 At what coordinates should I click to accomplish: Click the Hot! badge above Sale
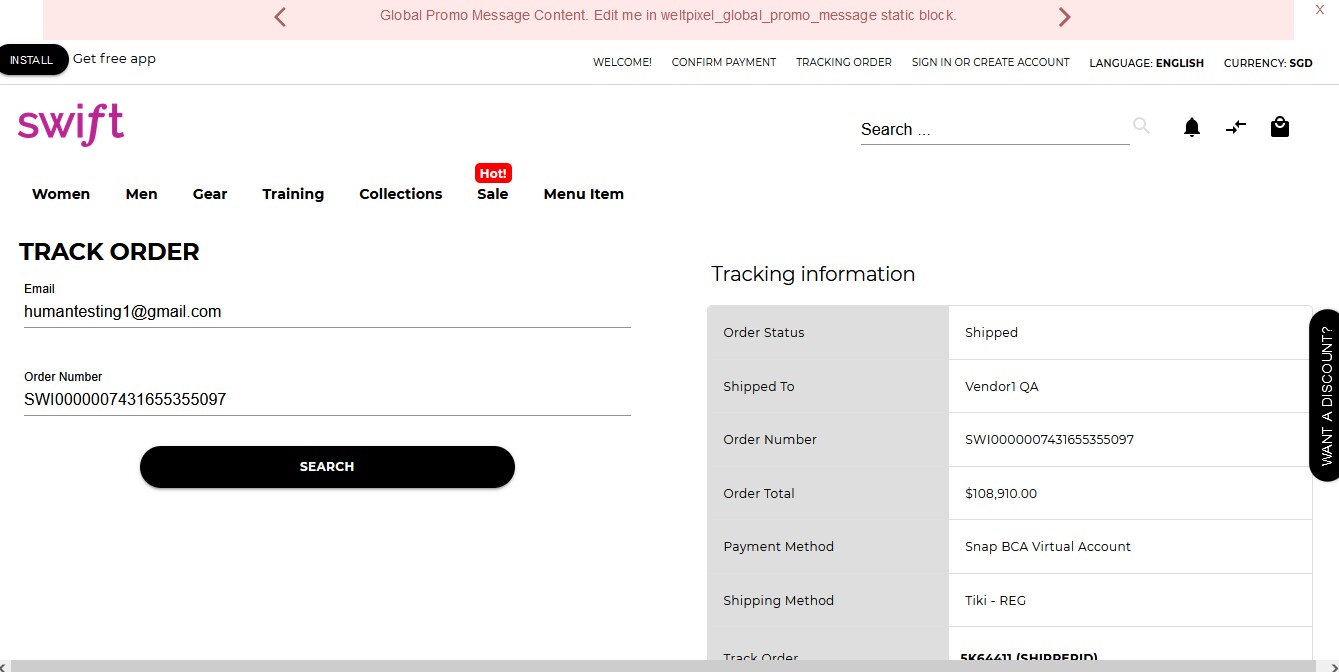(x=492, y=173)
